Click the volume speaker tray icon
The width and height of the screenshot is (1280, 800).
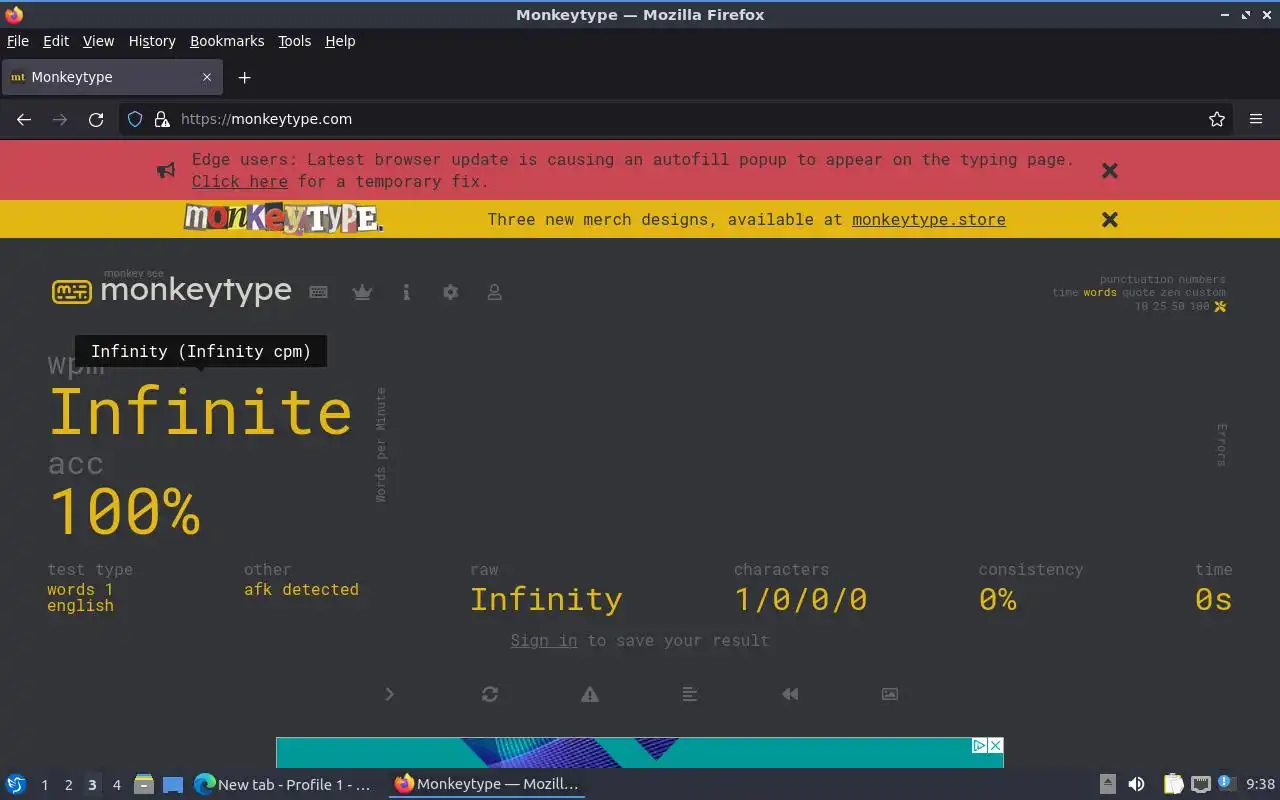point(1136,785)
